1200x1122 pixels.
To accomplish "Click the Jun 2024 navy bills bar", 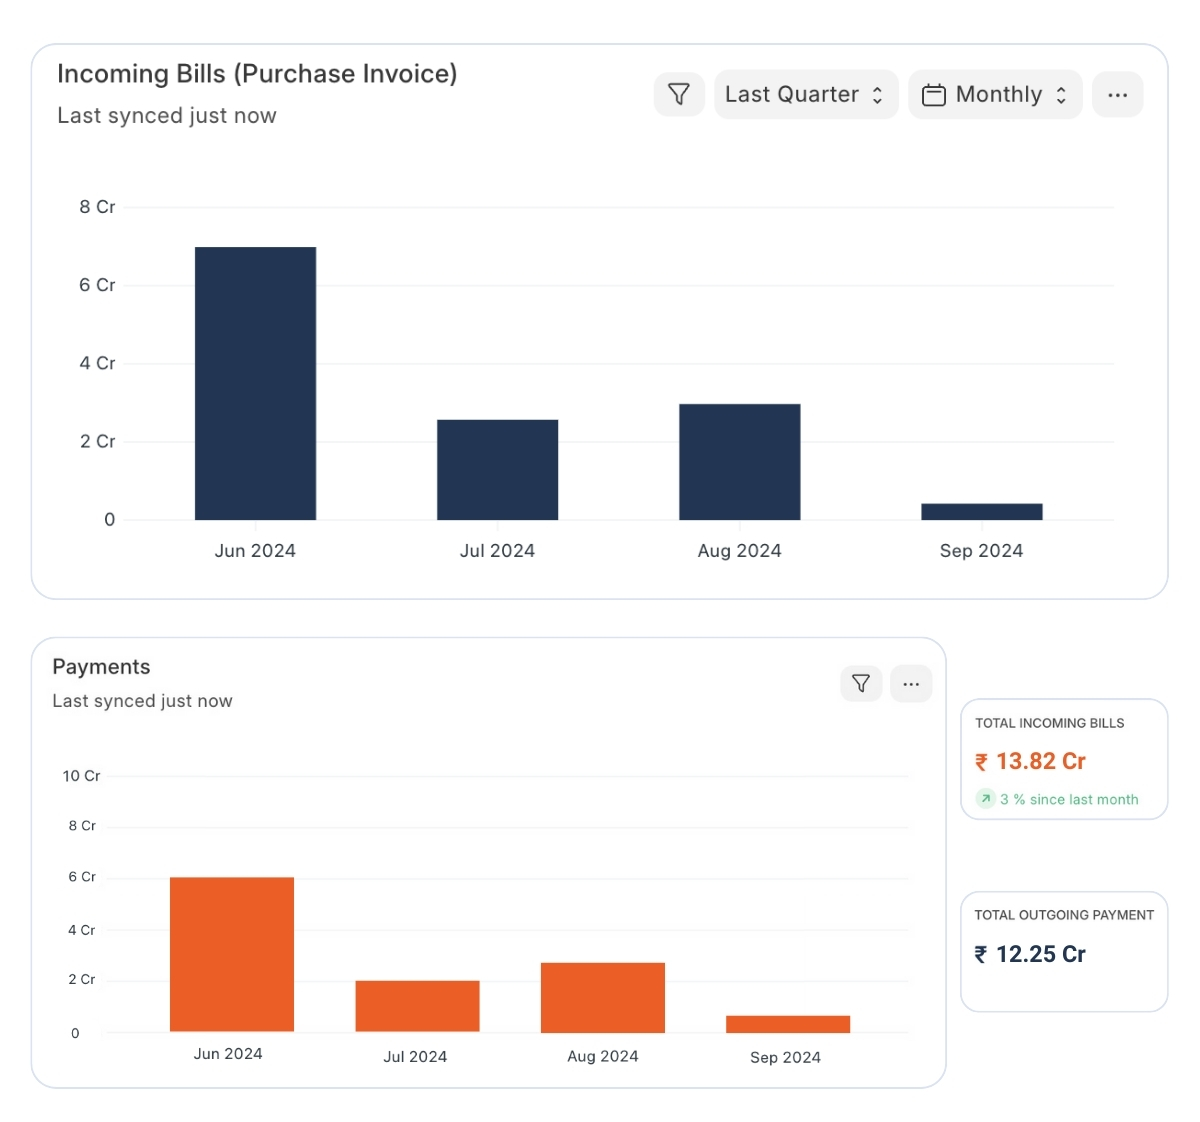I will 255,383.
